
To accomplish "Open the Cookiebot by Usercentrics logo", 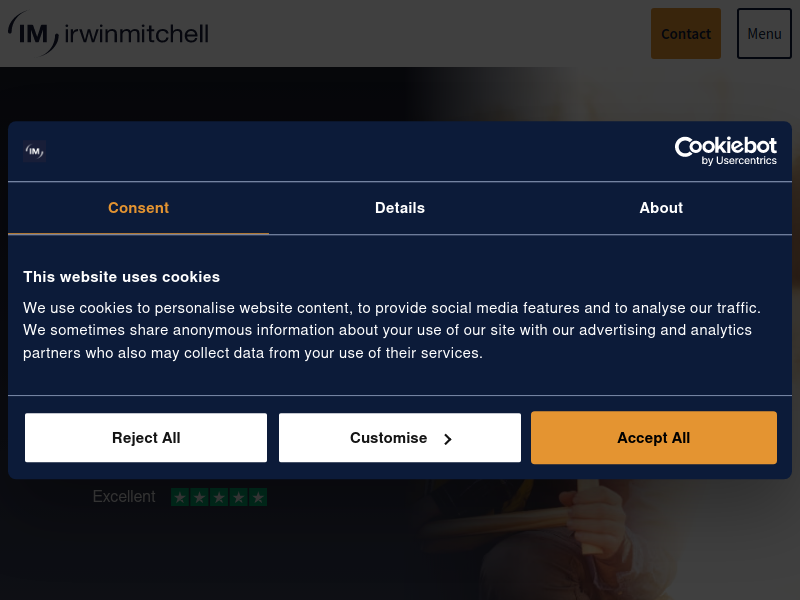I will point(725,151).
